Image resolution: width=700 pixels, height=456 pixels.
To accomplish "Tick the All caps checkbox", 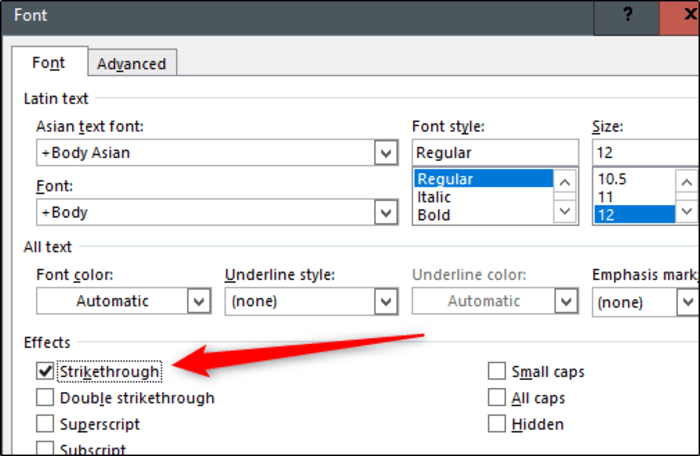I will [497, 397].
